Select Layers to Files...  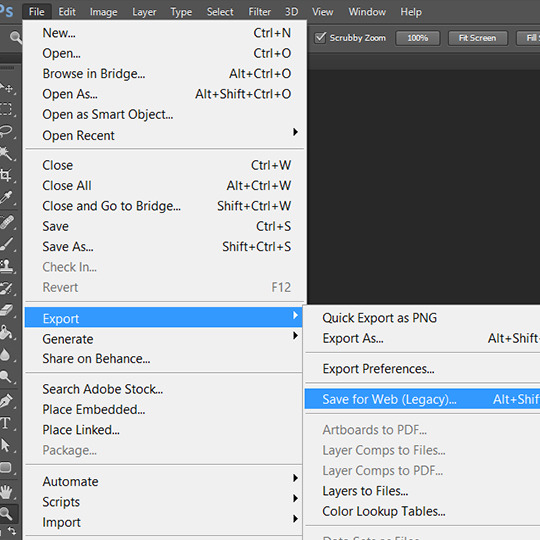point(423,490)
